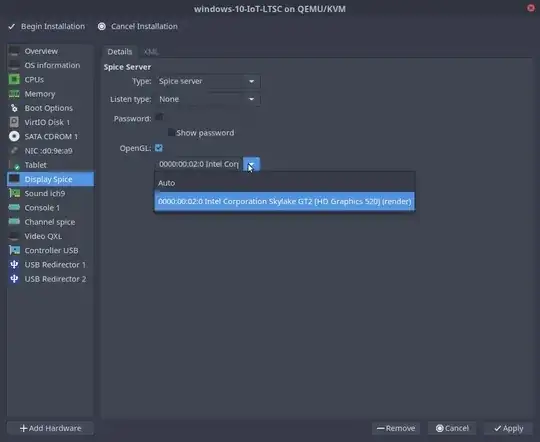540x442 pixels.
Task: Select the VirtIO Disk 1 entry
Action: 50,122
